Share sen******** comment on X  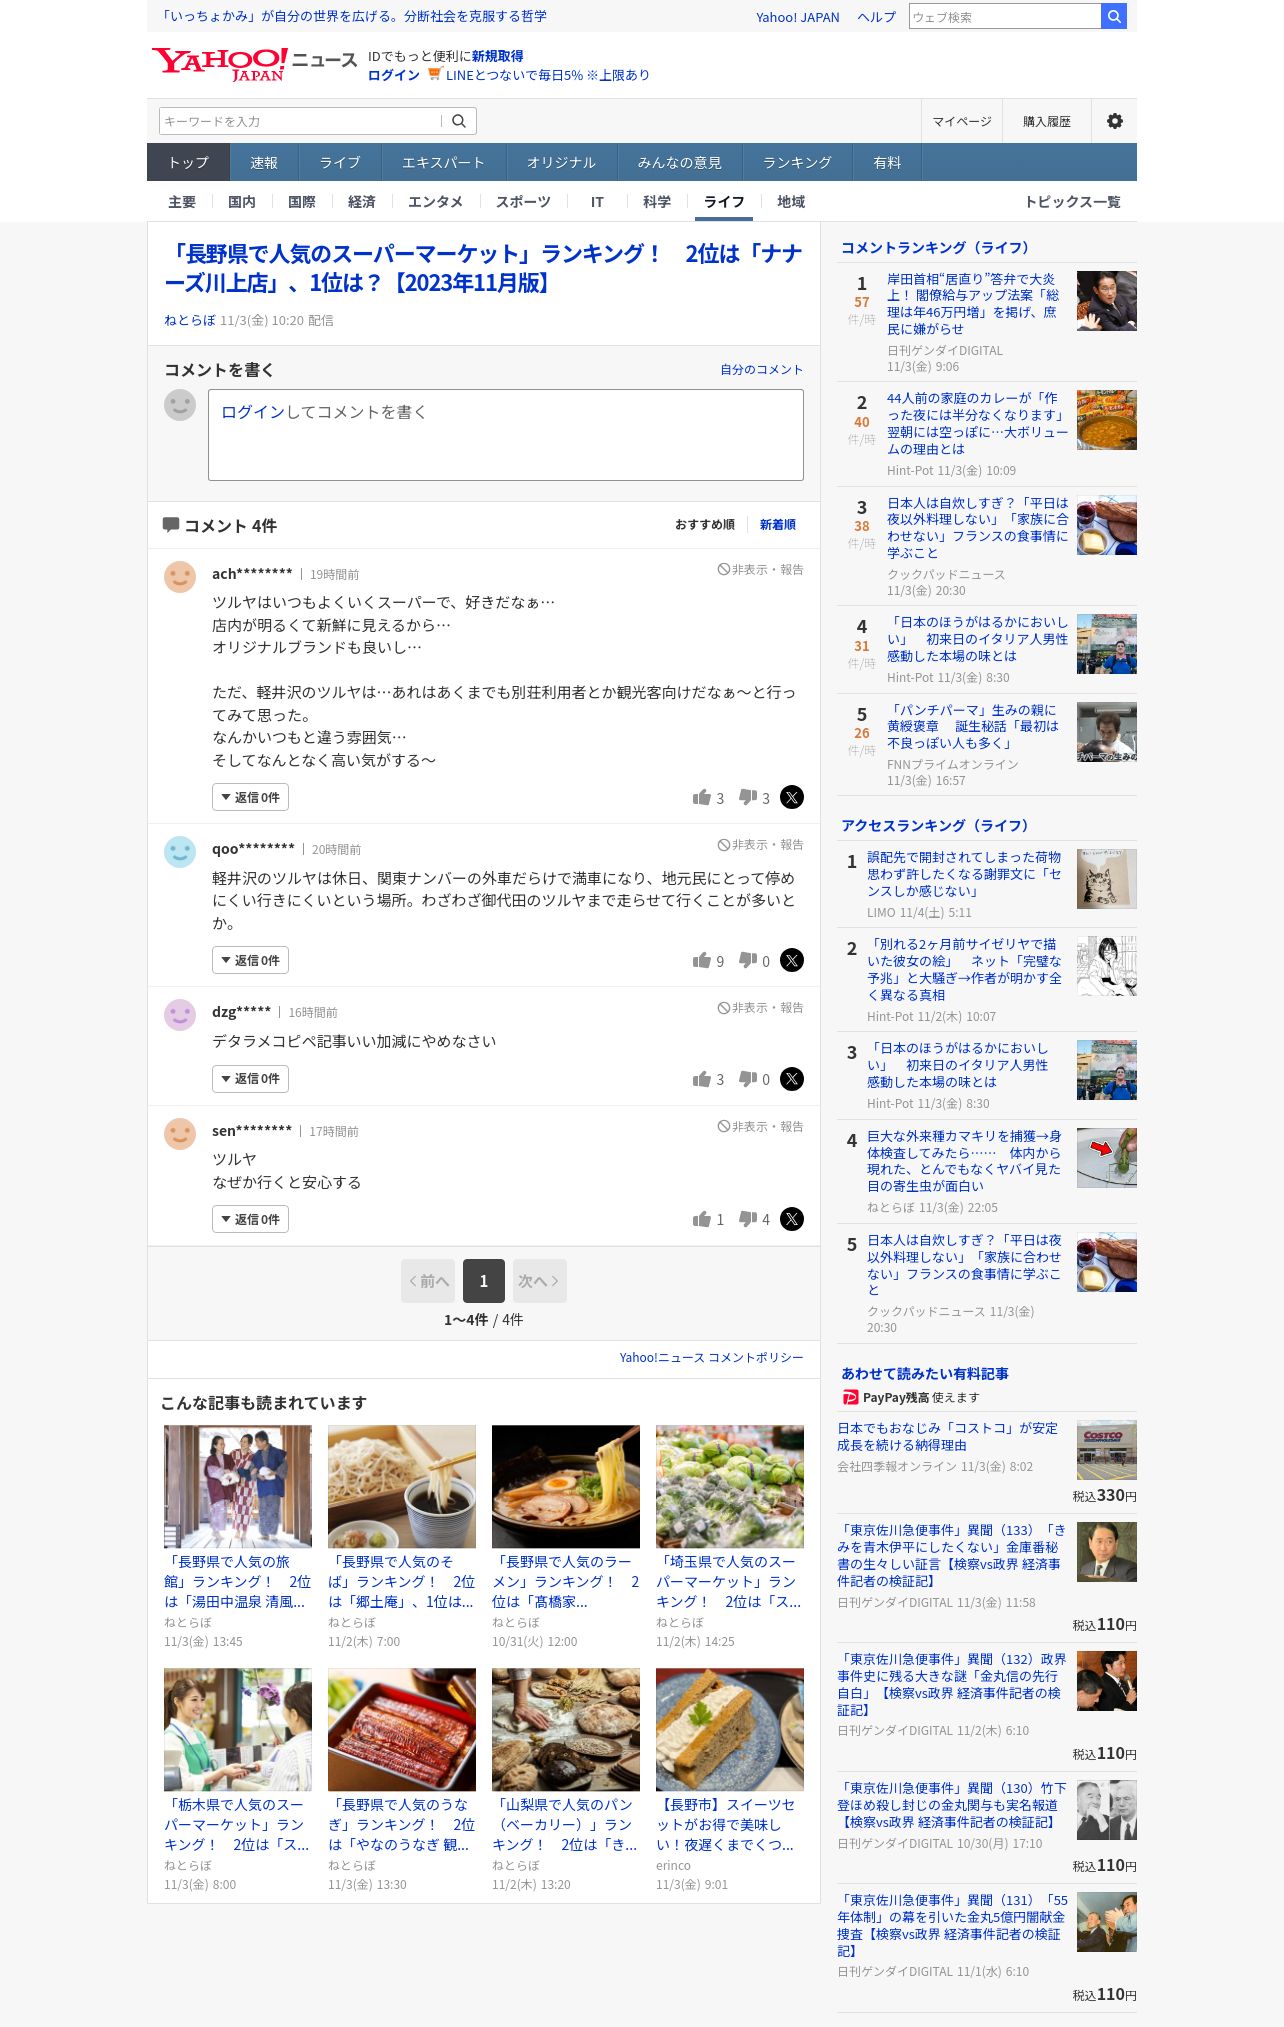coord(792,1219)
